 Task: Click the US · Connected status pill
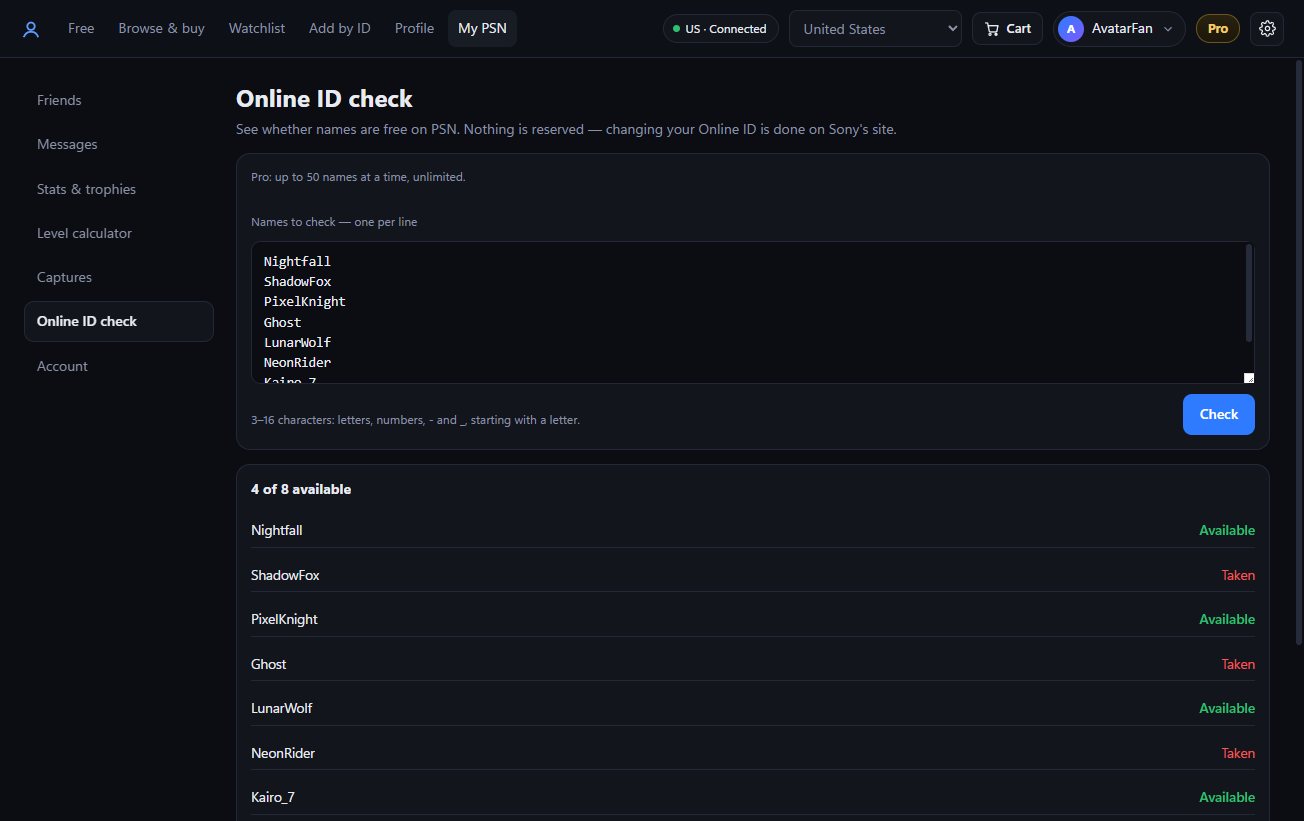click(x=720, y=29)
